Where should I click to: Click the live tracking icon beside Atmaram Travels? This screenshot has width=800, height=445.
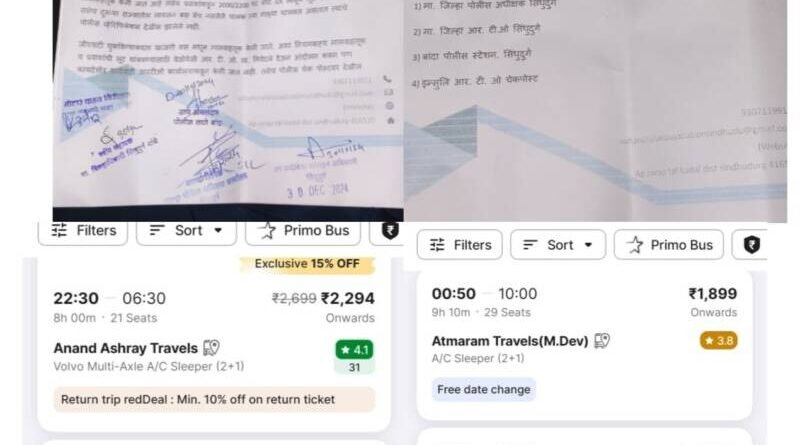[602, 340]
